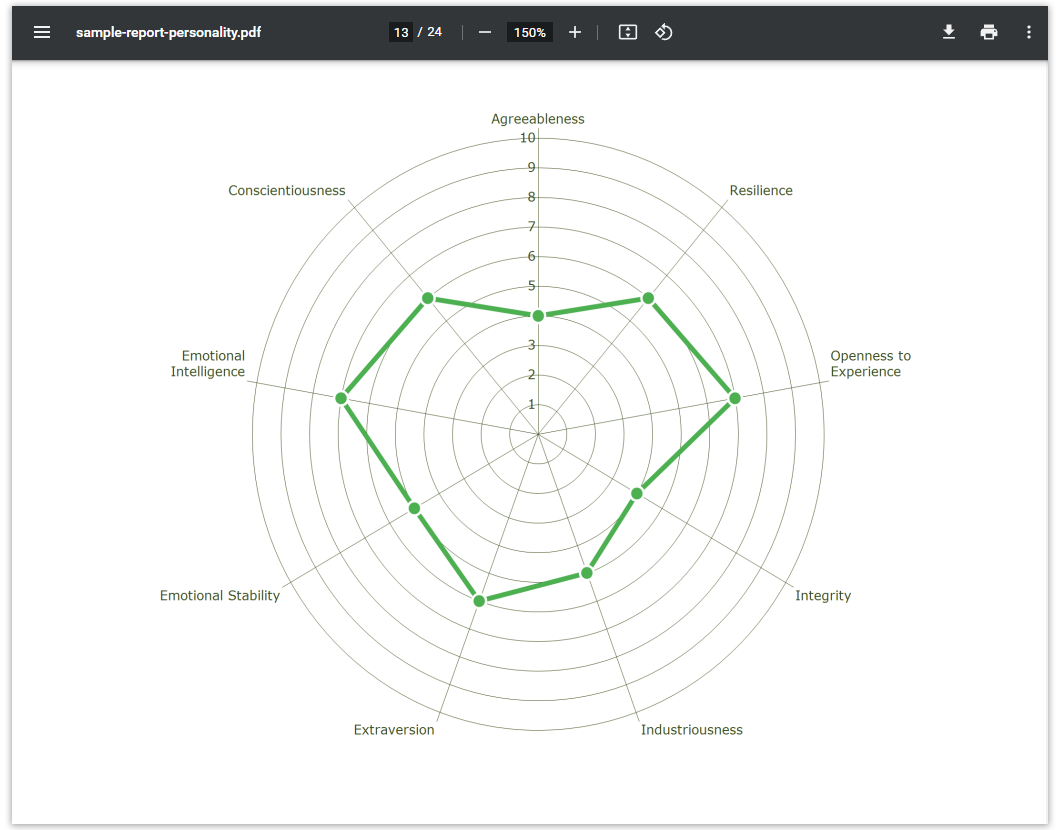The width and height of the screenshot is (1060, 830).
Task: Click the Integrity green data point
Action: click(x=636, y=493)
